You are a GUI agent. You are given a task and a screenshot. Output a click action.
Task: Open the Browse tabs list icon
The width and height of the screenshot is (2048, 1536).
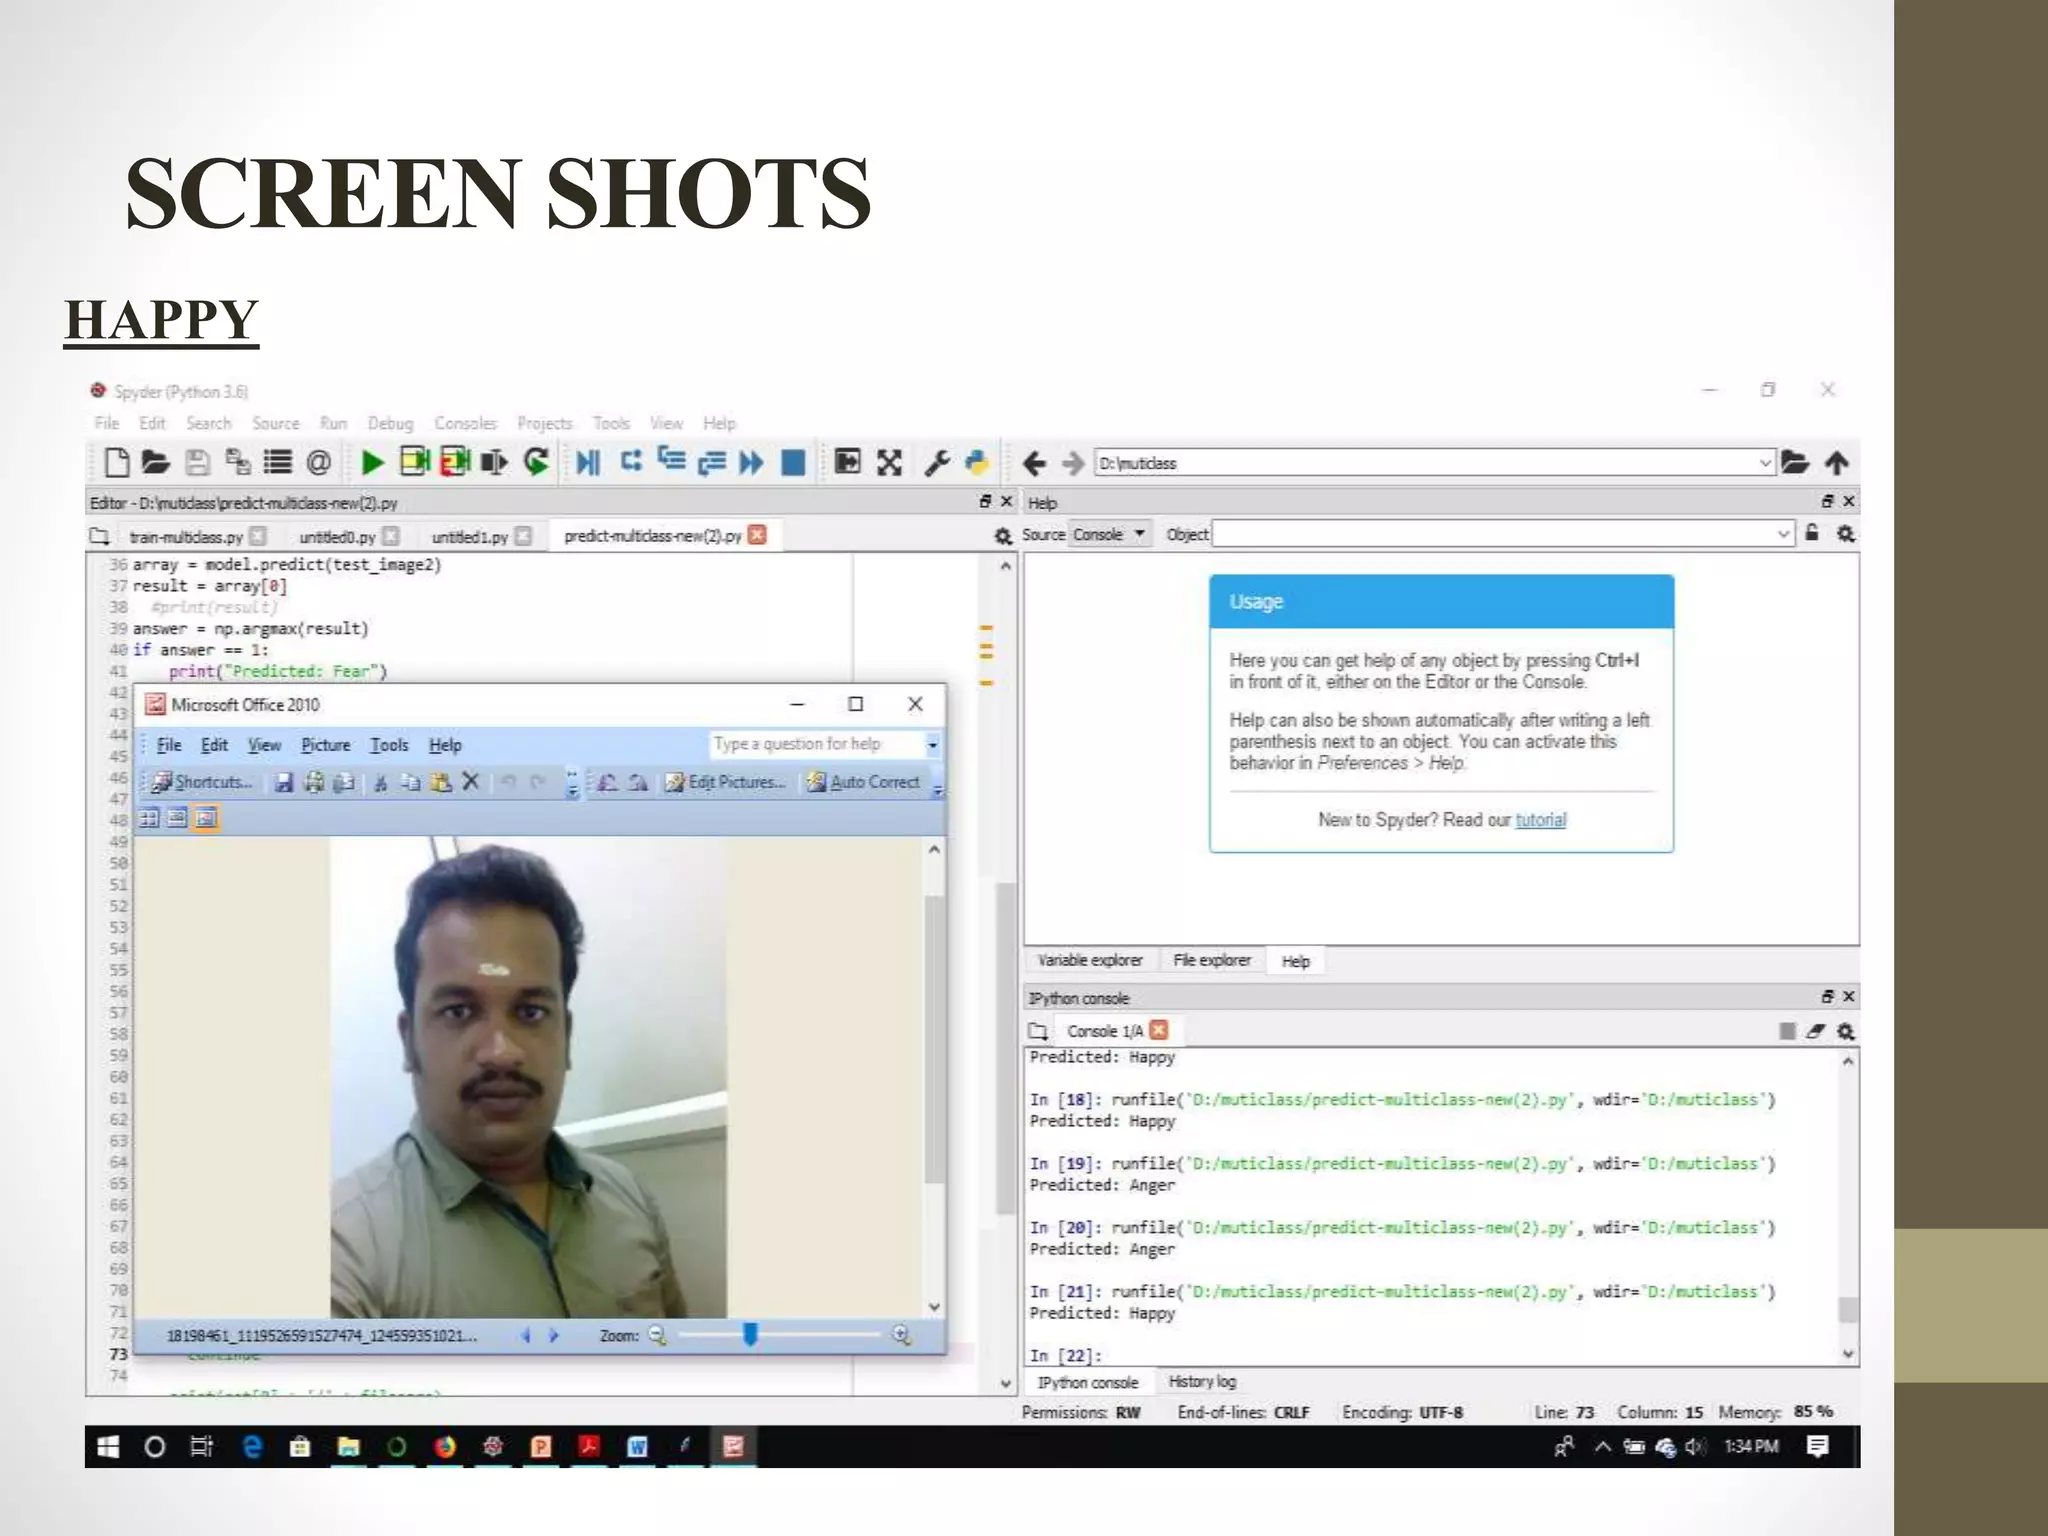(x=278, y=462)
